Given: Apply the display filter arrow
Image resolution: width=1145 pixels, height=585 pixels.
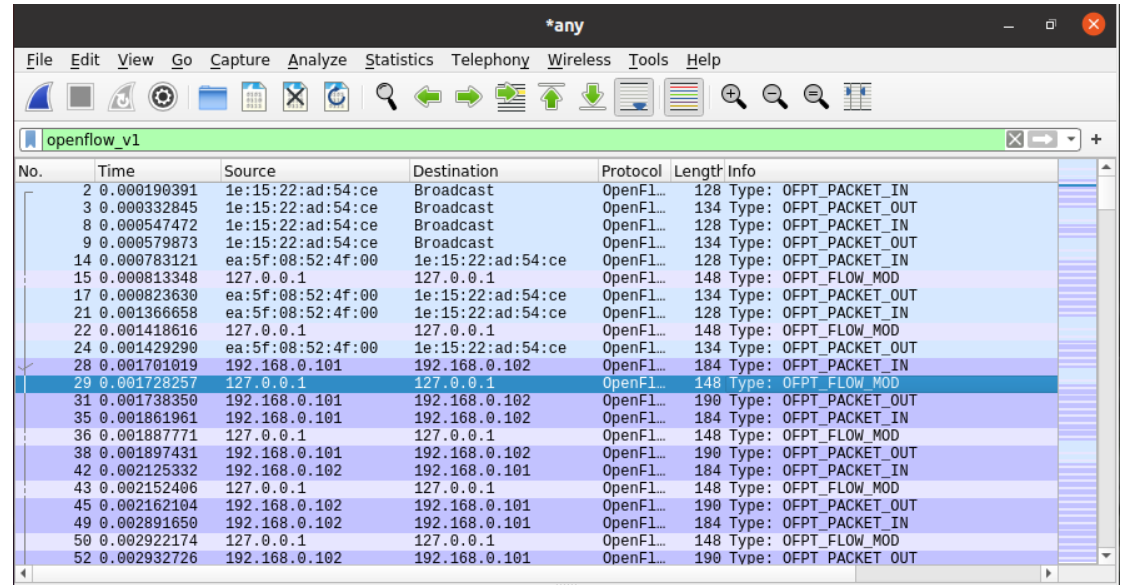Looking at the screenshot, I should (x=1042, y=139).
